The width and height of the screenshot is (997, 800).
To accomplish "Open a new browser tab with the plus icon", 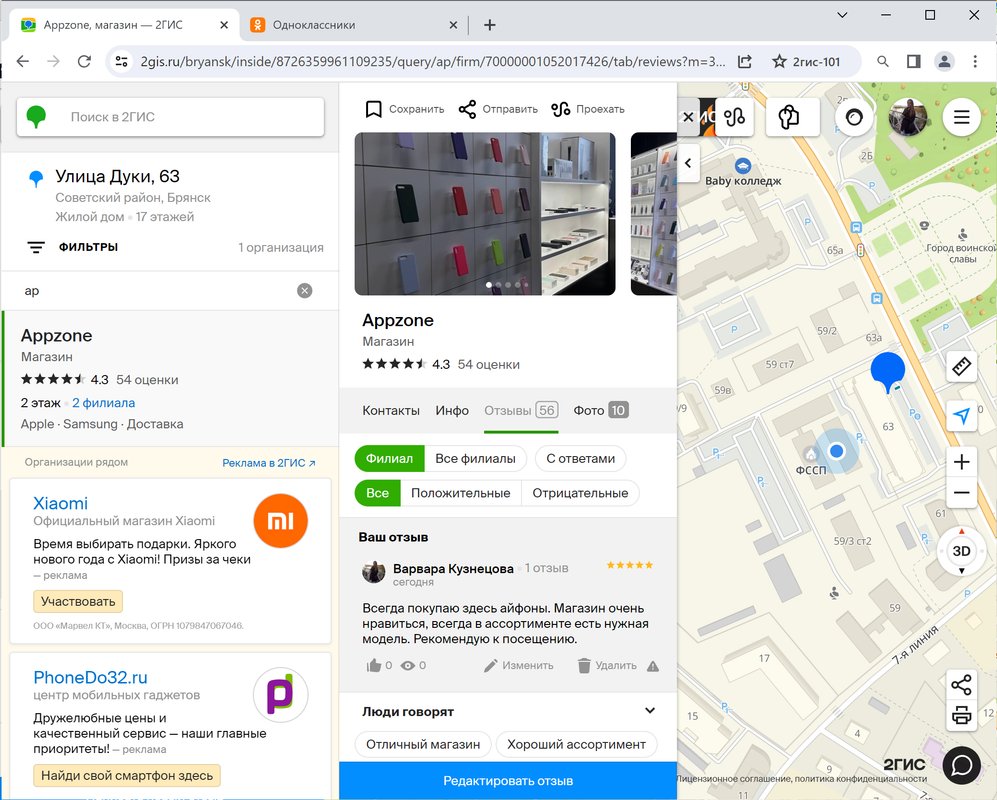I will (x=490, y=25).
